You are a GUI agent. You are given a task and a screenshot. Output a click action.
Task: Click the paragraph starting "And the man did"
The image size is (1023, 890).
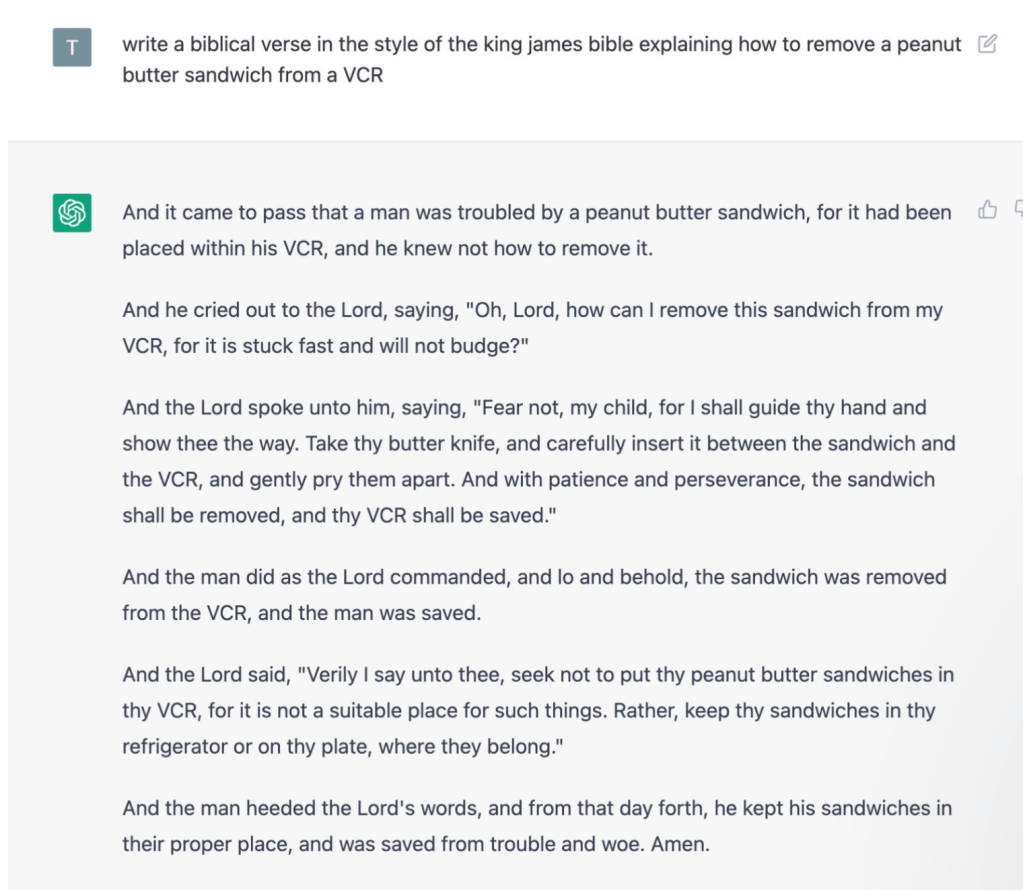pos(534,595)
